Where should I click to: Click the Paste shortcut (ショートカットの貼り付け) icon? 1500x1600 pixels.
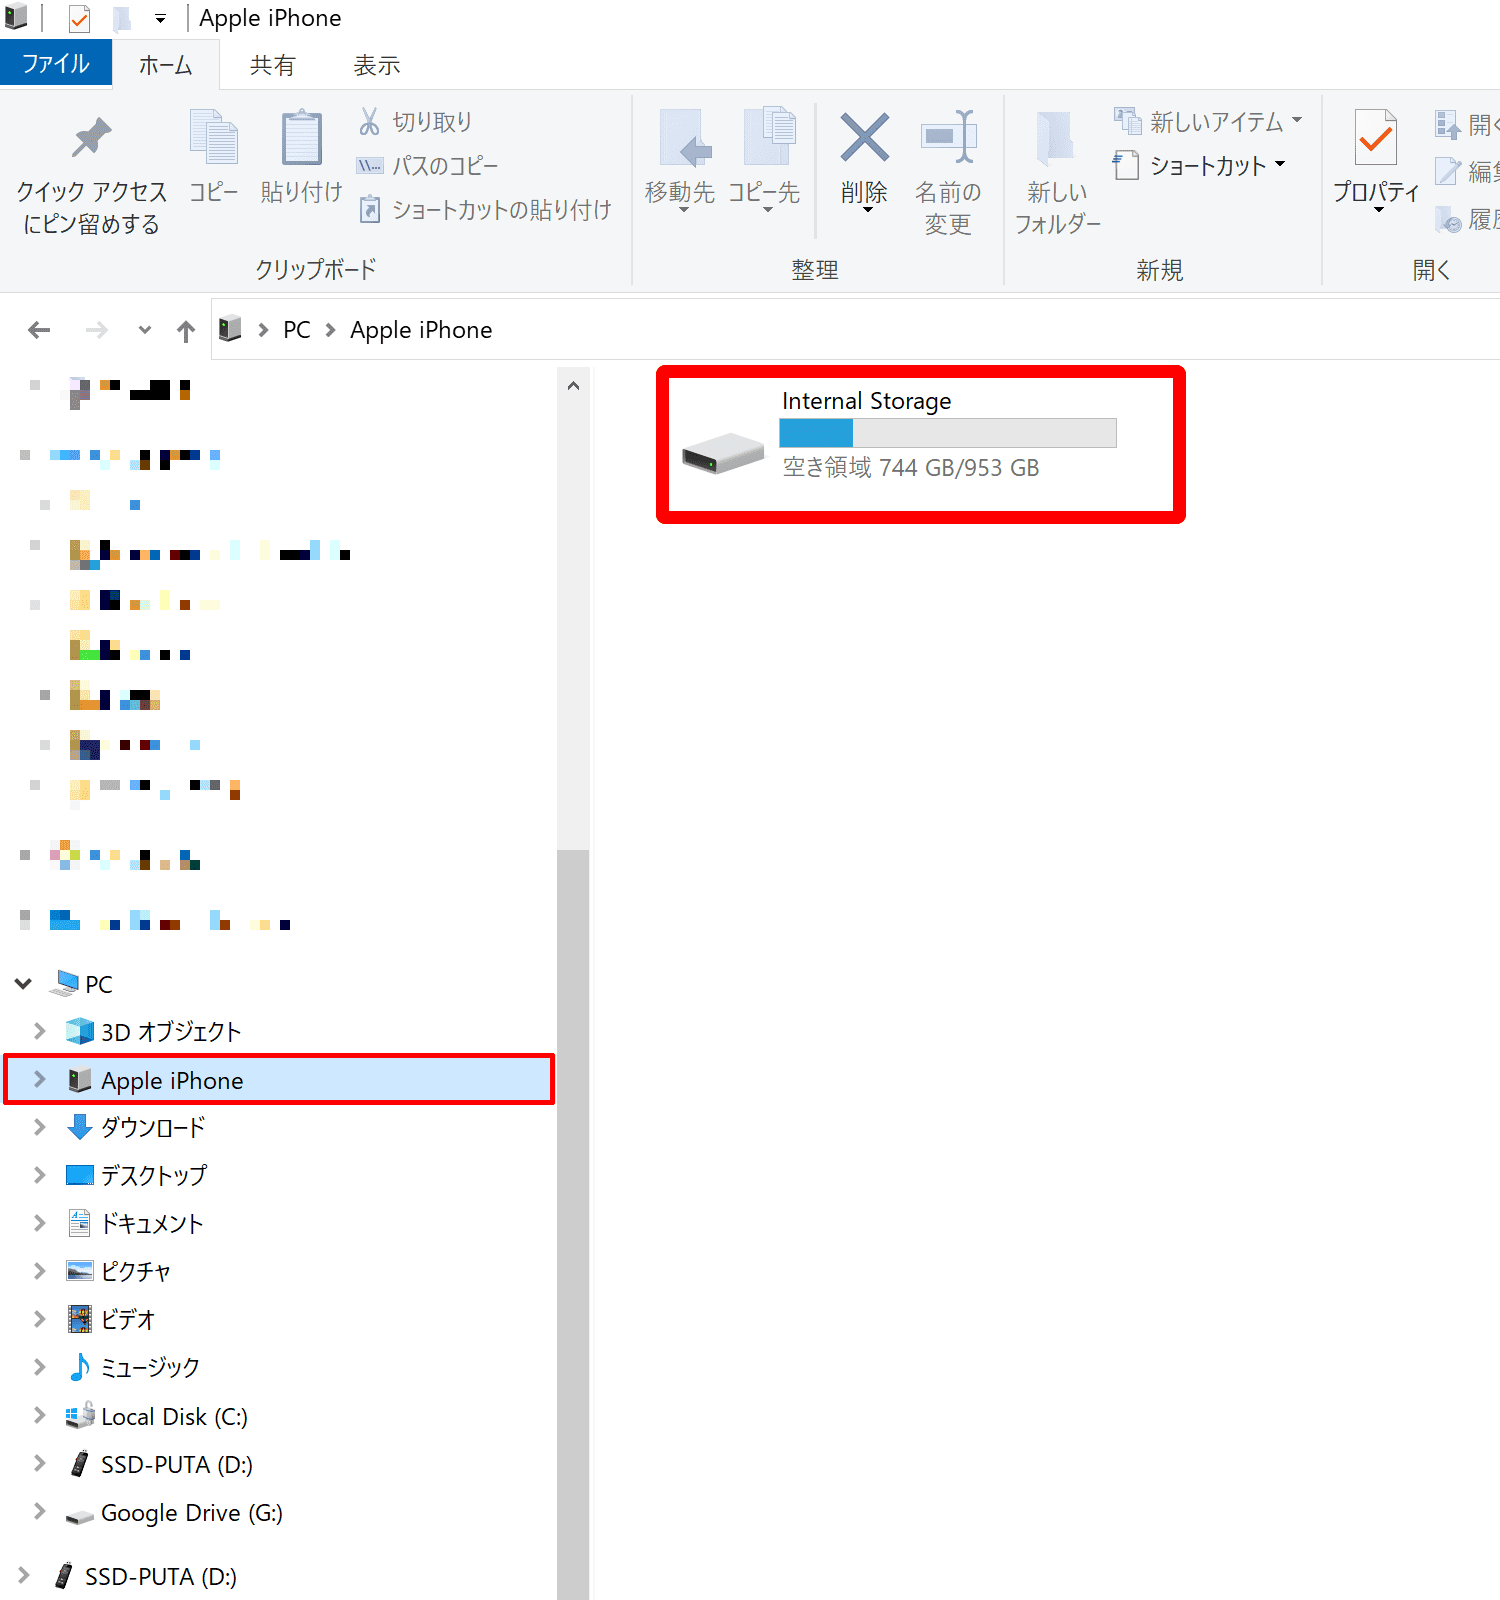[x=370, y=210]
